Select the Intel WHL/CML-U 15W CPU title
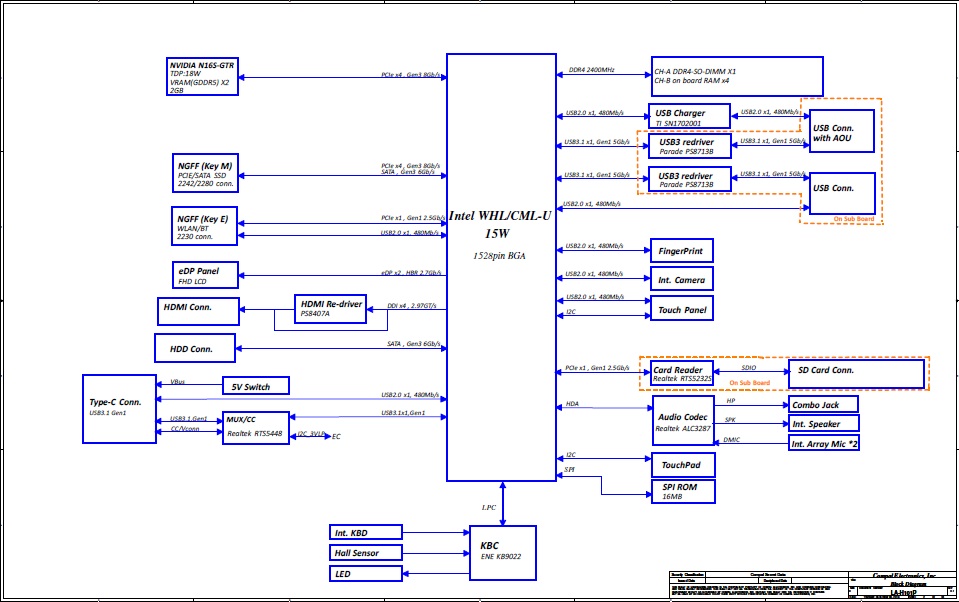959x602 pixels. pyautogui.click(x=500, y=224)
